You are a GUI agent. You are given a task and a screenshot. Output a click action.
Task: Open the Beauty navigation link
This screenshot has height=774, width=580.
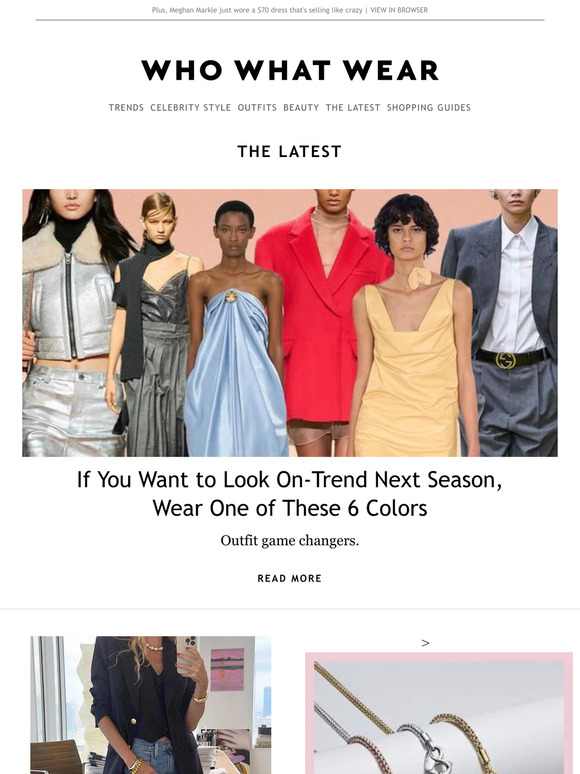pyautogui.click(x=301, y=108)
